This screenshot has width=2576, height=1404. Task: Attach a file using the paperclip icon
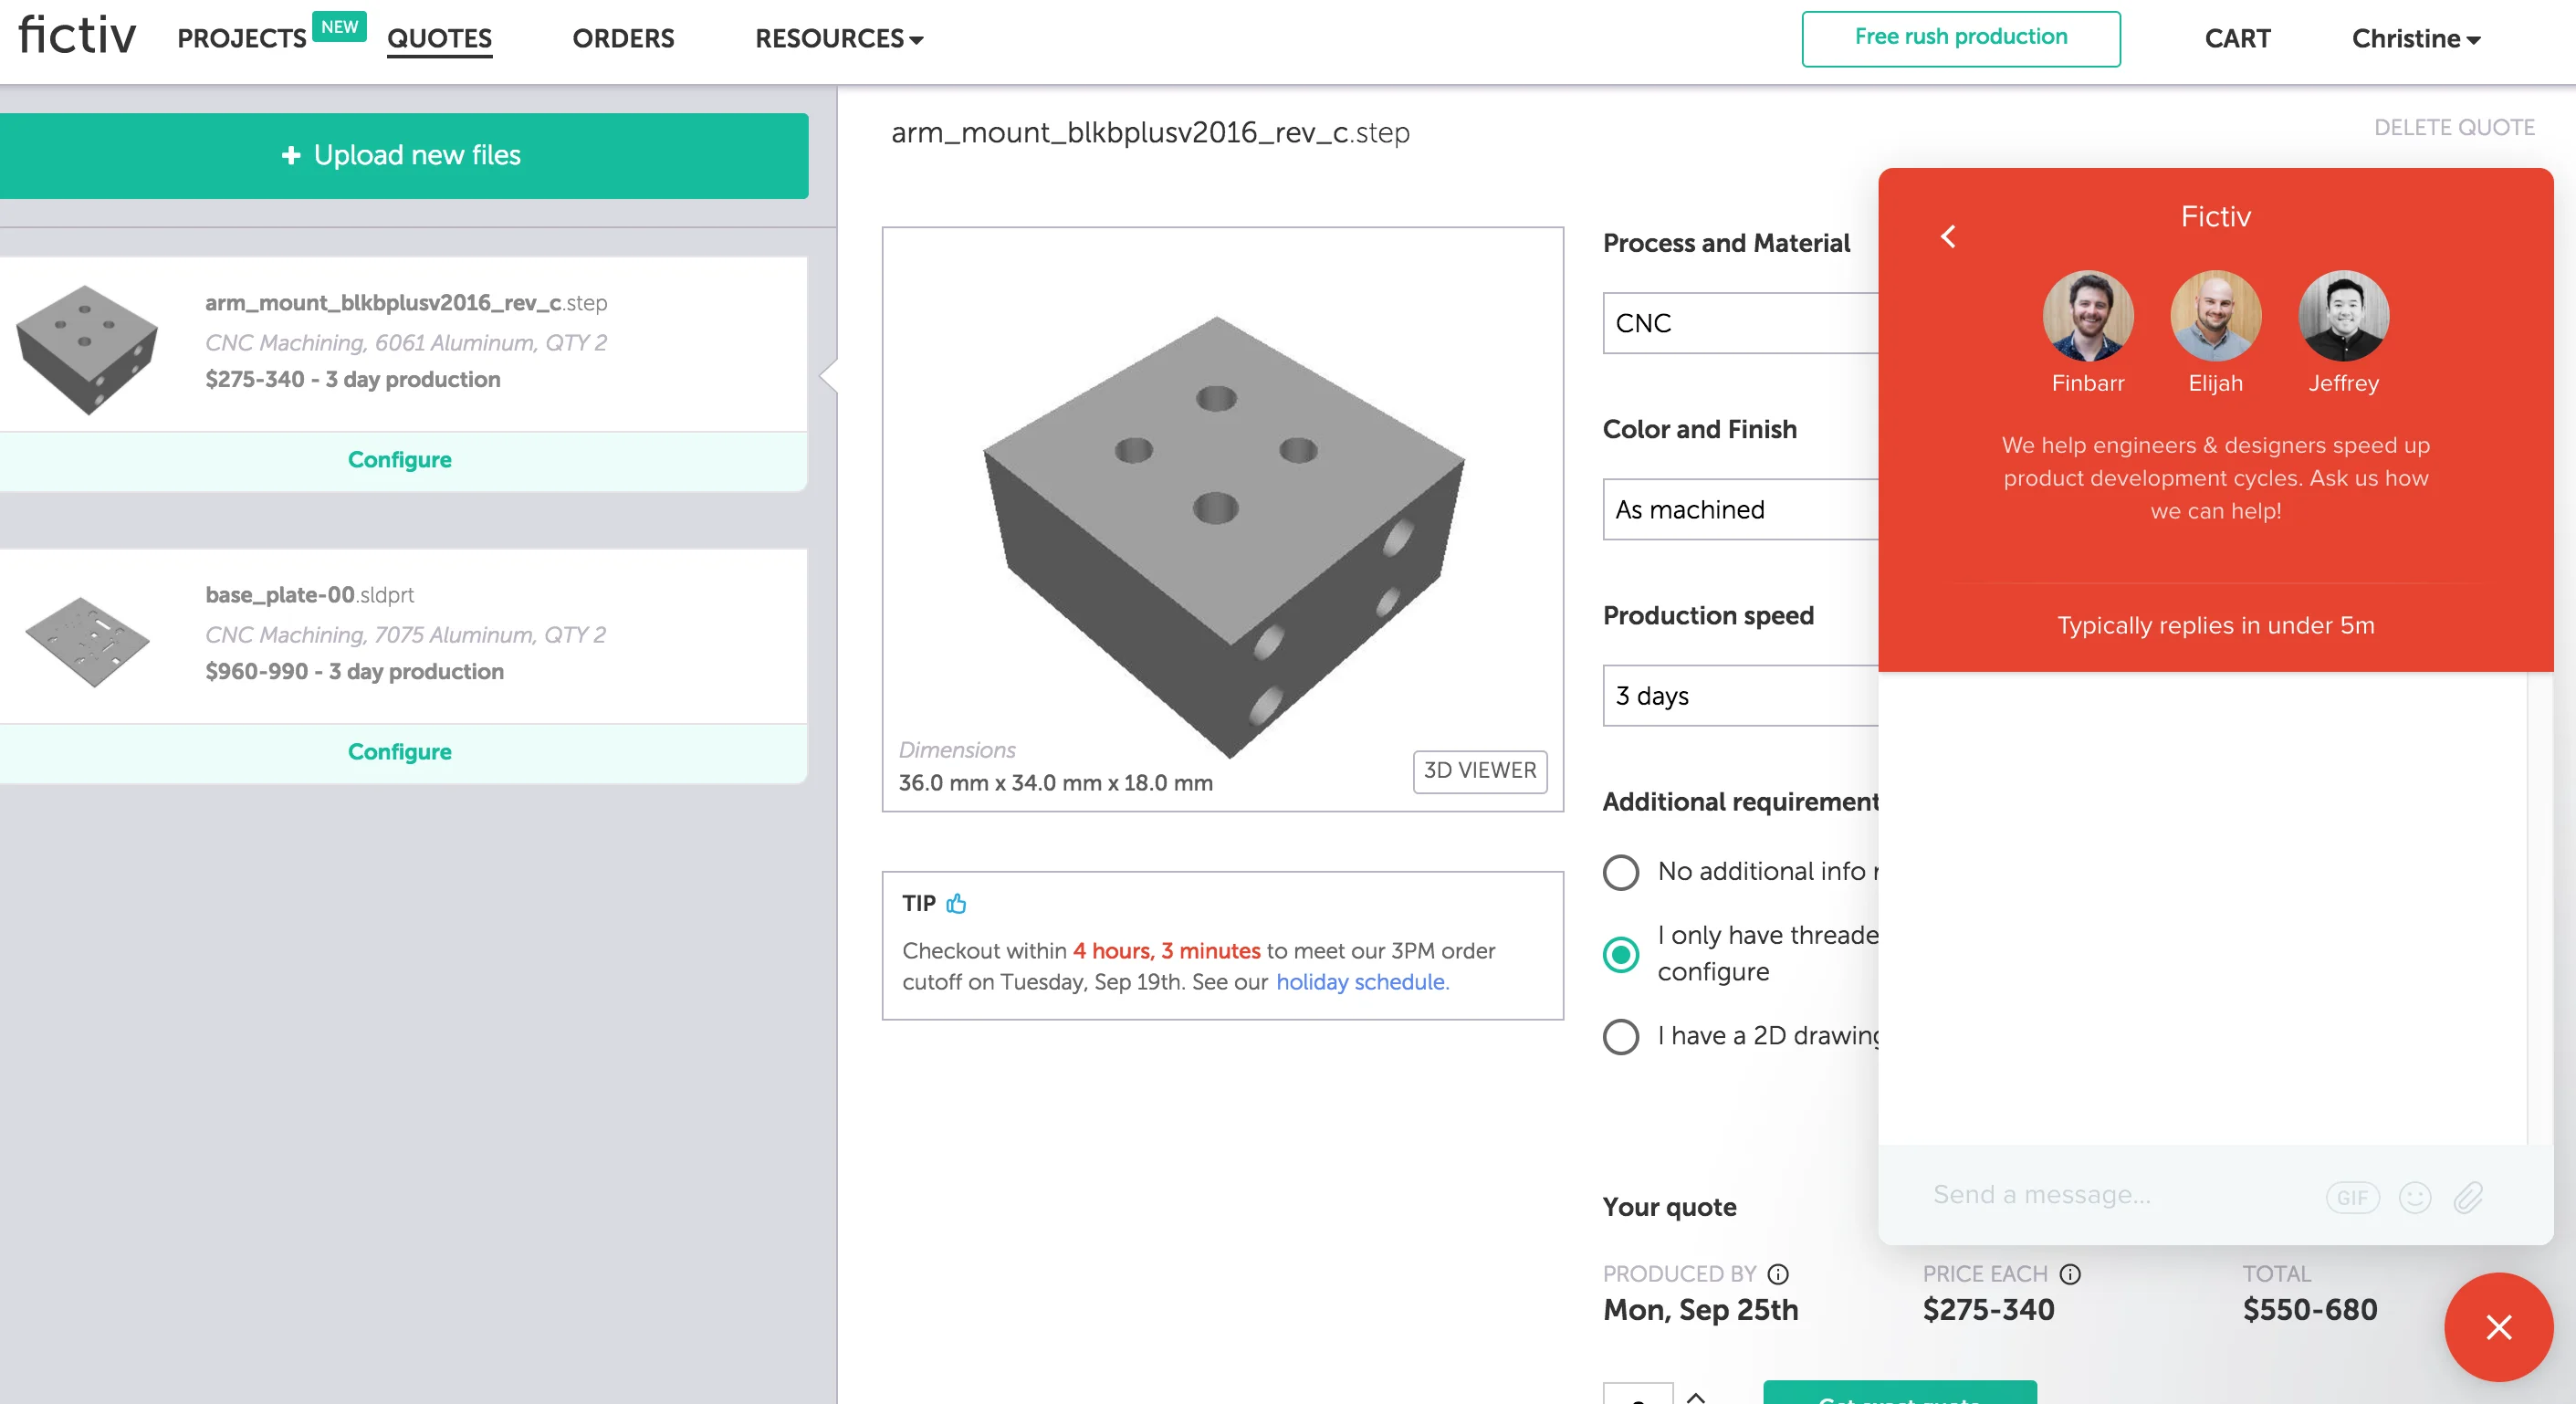(2468, 1196)
